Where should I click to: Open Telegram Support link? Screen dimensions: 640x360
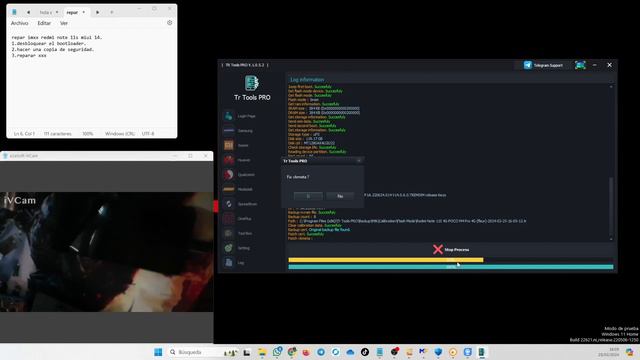coord(543,65)
